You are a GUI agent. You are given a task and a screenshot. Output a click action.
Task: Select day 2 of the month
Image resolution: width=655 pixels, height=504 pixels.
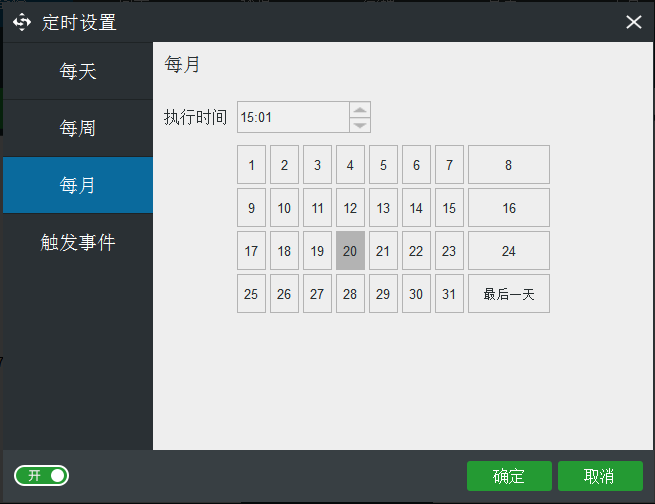click(284, 165)
